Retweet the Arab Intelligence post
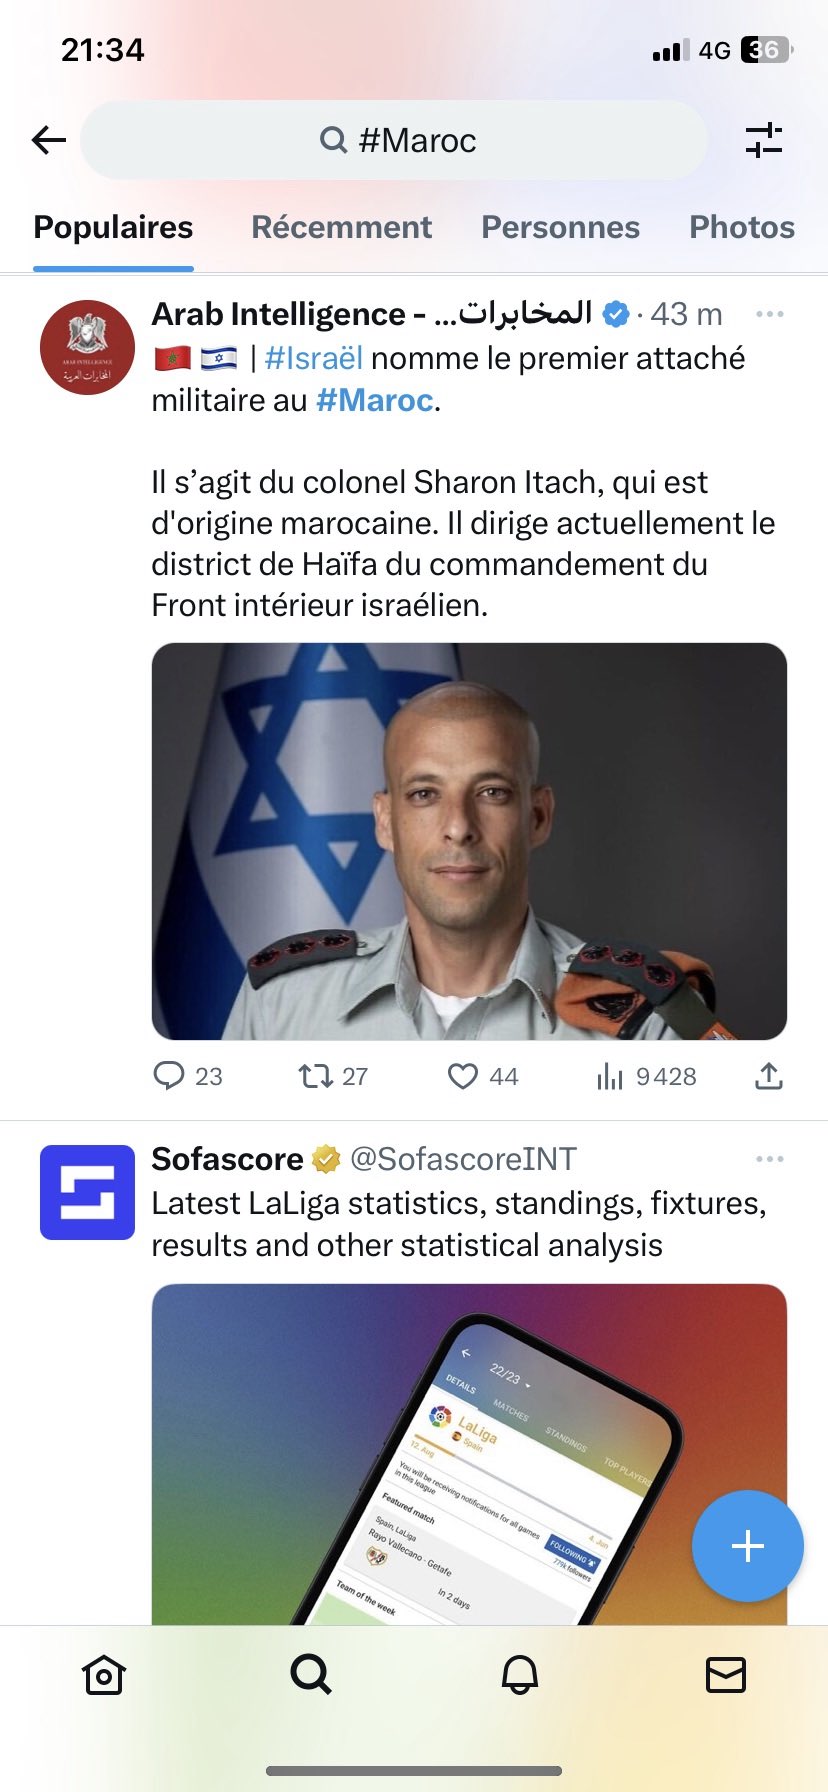828x1792 pixels. [x=315, y=1076]
